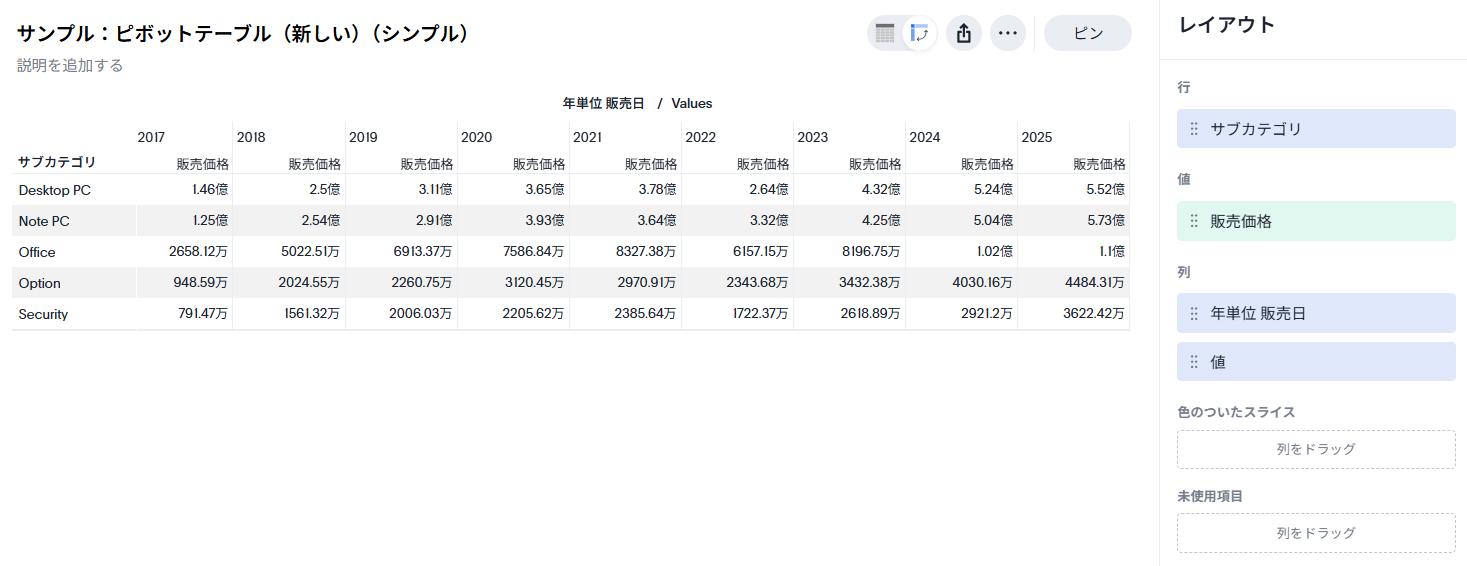Click the 未使用項目 drop zone
The height and width of the screenshot is (566, 1467).
[1316, 533]
